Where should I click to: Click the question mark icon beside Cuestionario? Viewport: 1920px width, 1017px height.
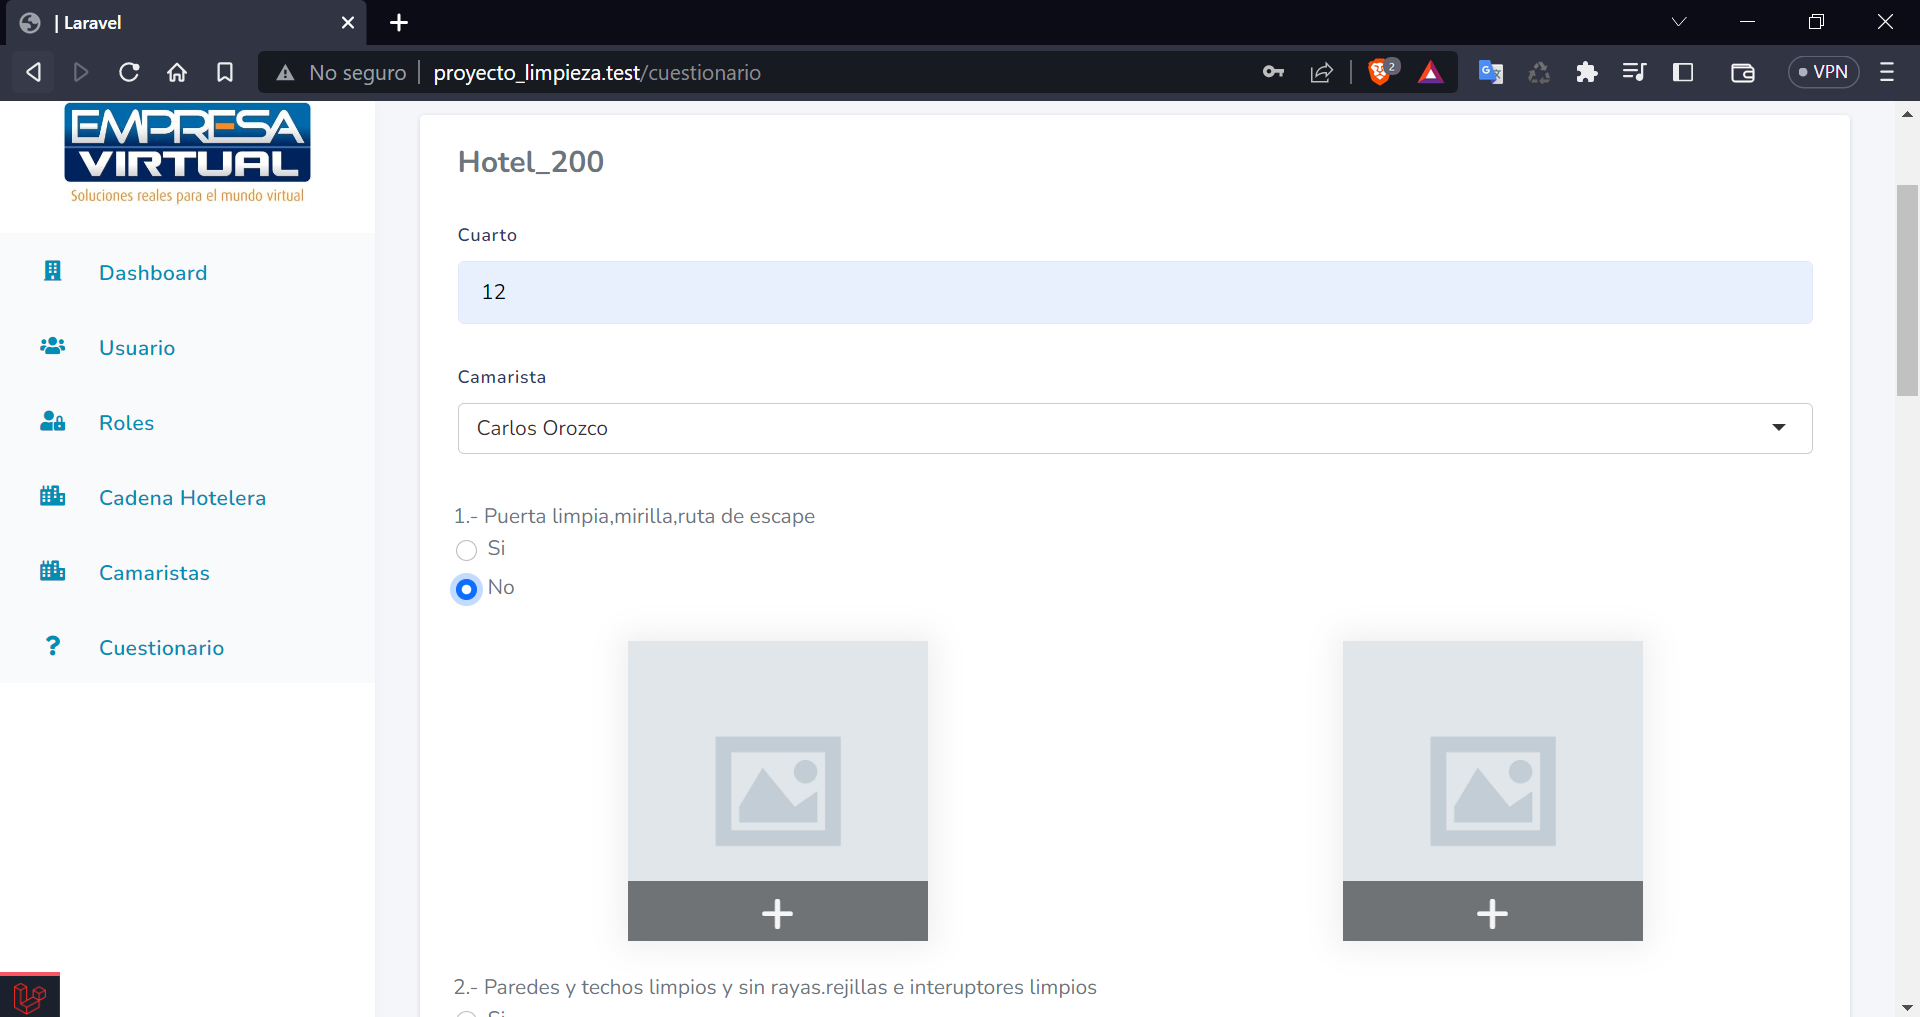[52, 646]
